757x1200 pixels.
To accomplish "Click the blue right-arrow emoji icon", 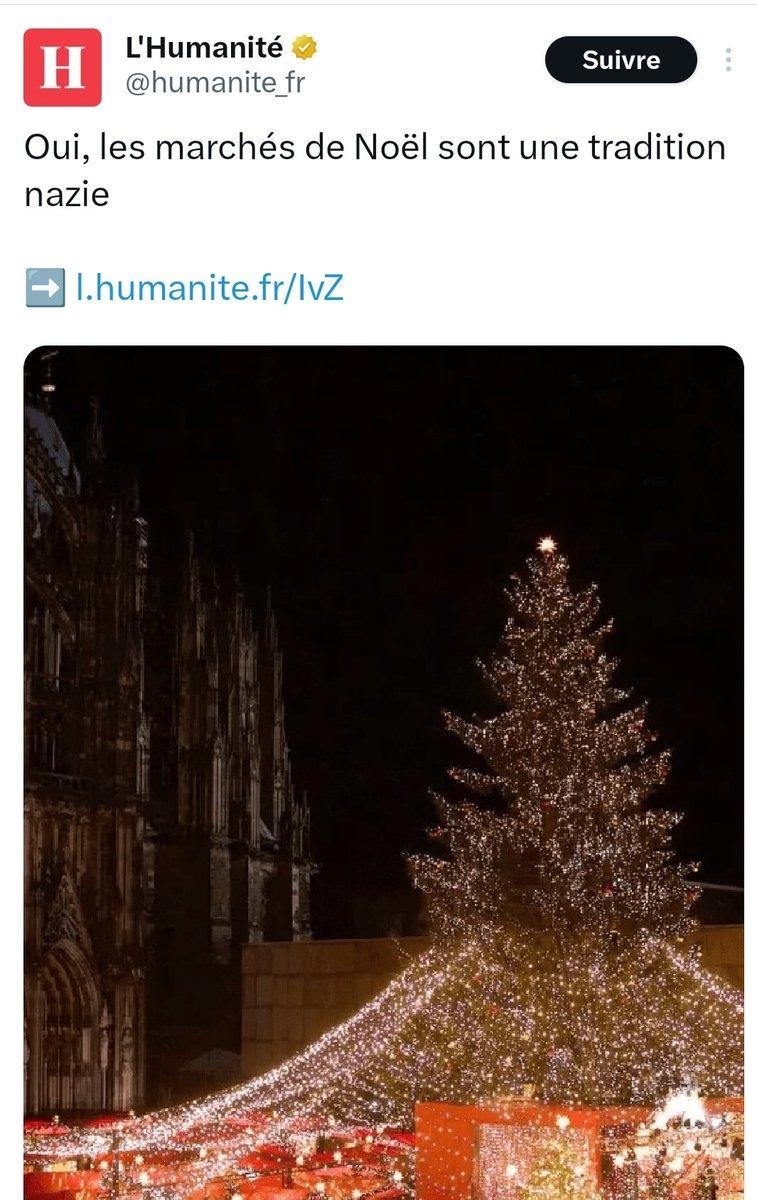I will (x=46, y=287).
